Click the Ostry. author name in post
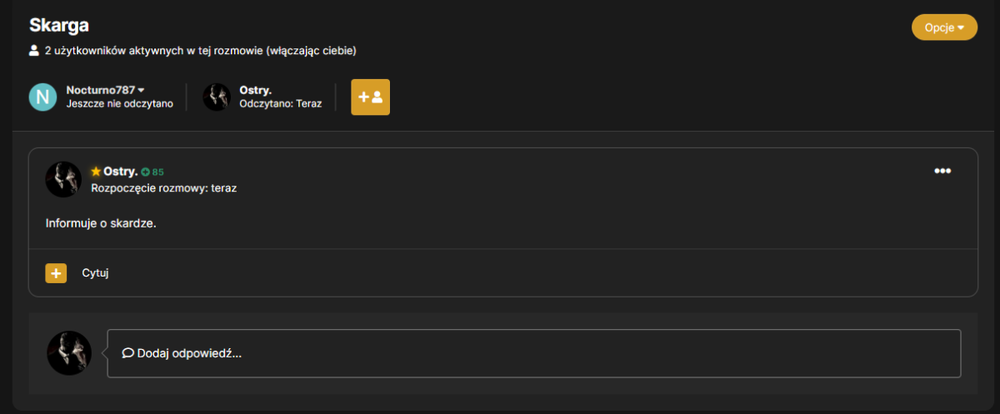The height and width of the screenshot is (414, 1000). click(121, 172)
